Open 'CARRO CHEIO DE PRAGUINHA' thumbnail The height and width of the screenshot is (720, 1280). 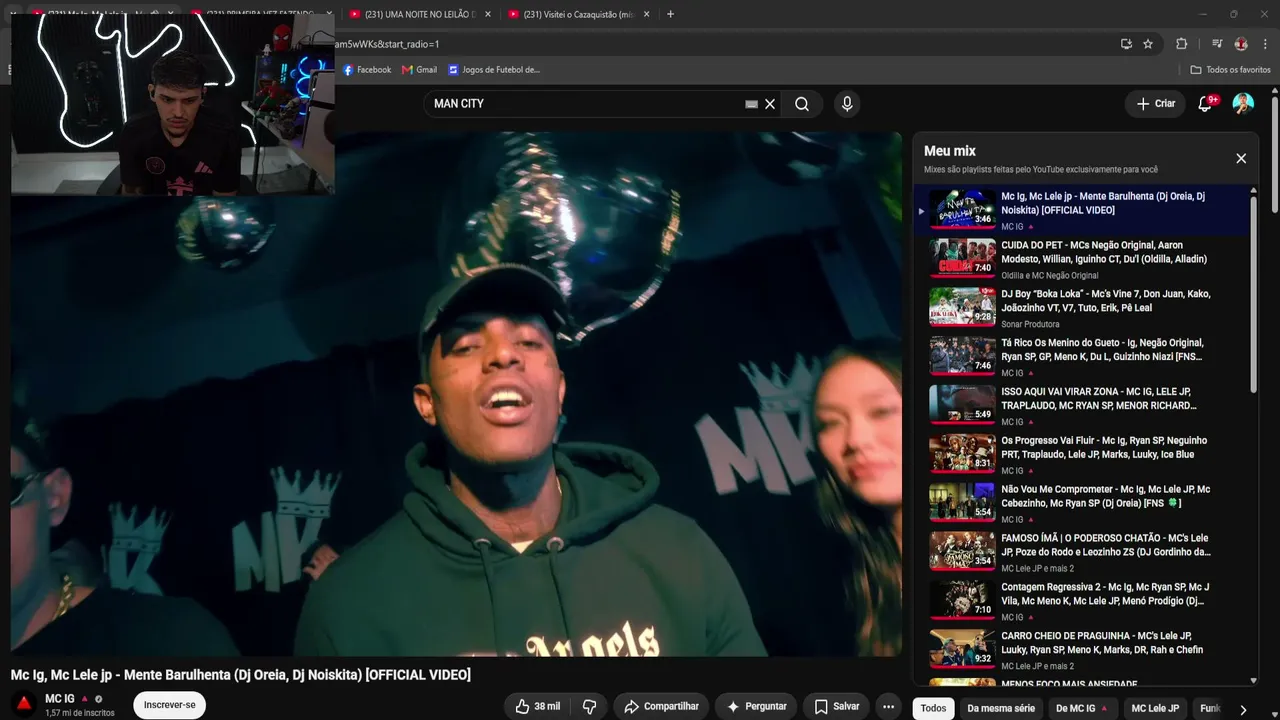click(x=962, y=649)
